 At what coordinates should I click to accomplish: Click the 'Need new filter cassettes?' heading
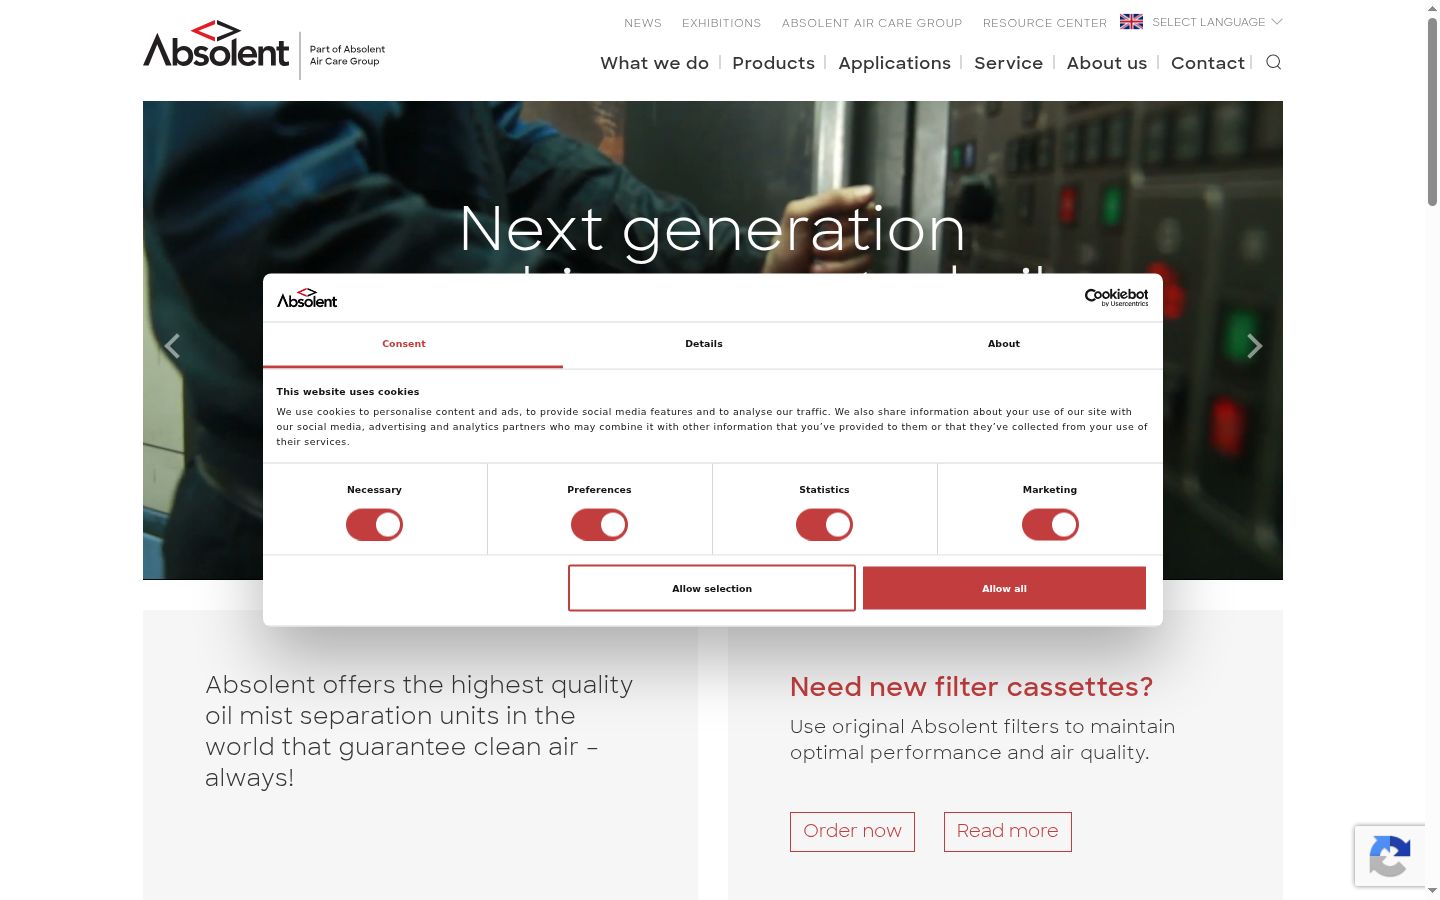tap(971, 687)
